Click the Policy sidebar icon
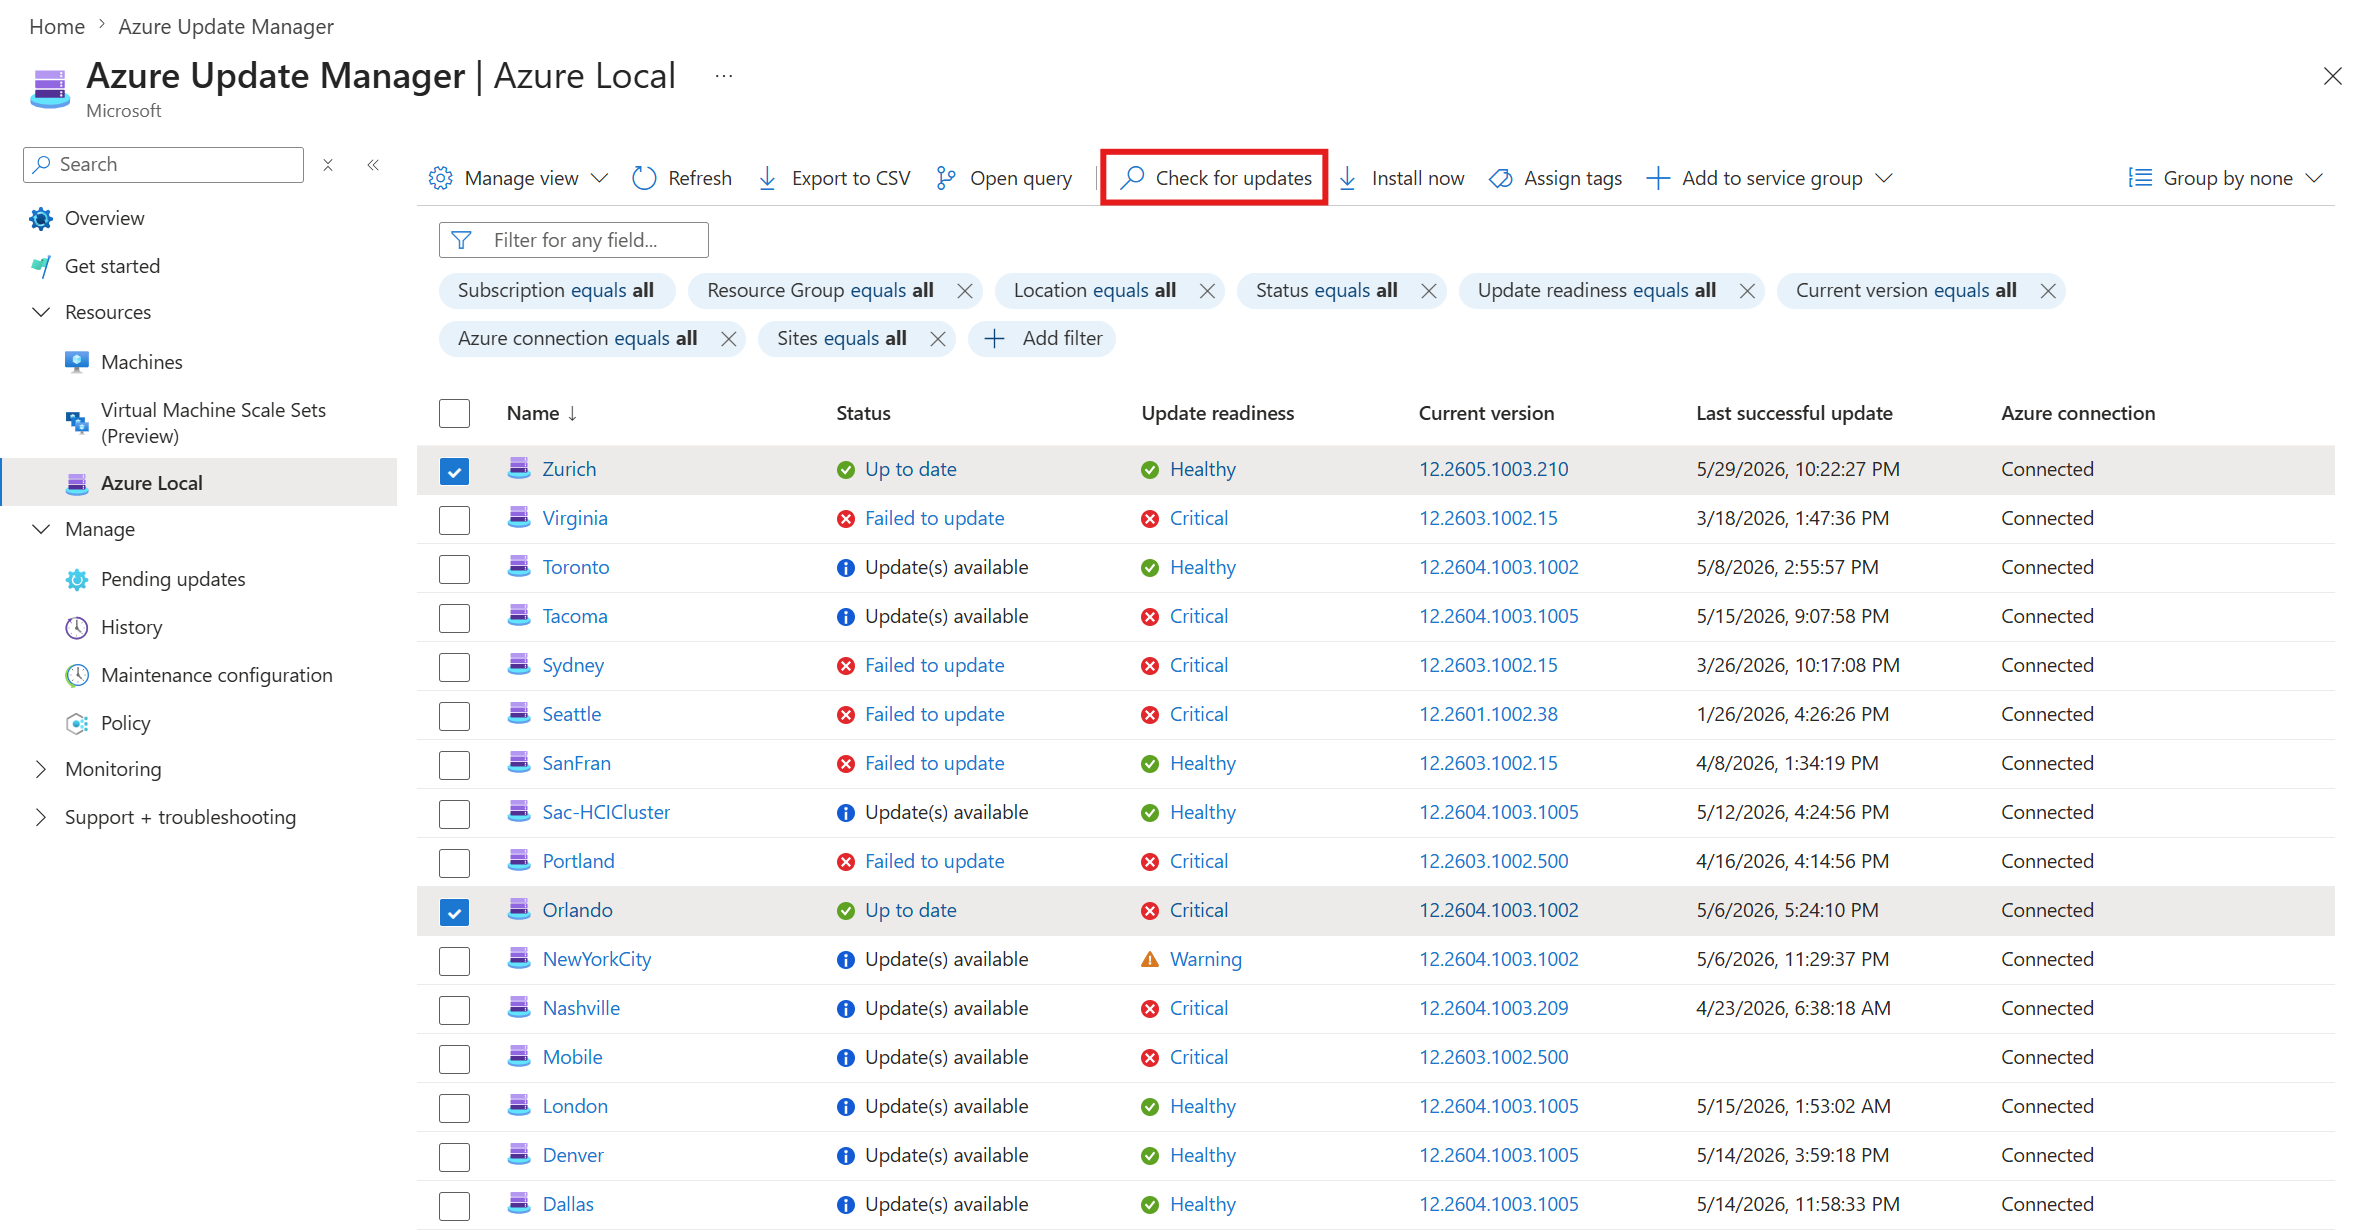Screen dimensions: 2359x1230 coord(77,723)
